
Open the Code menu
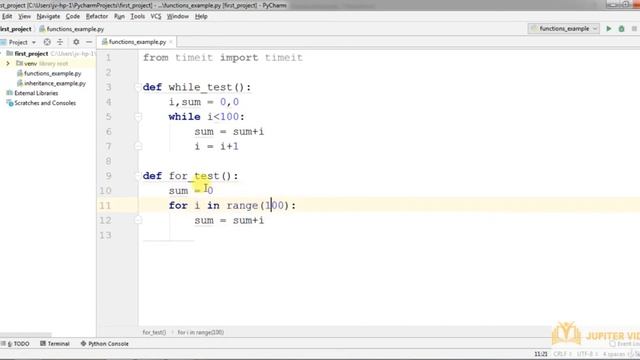[73, 16]
